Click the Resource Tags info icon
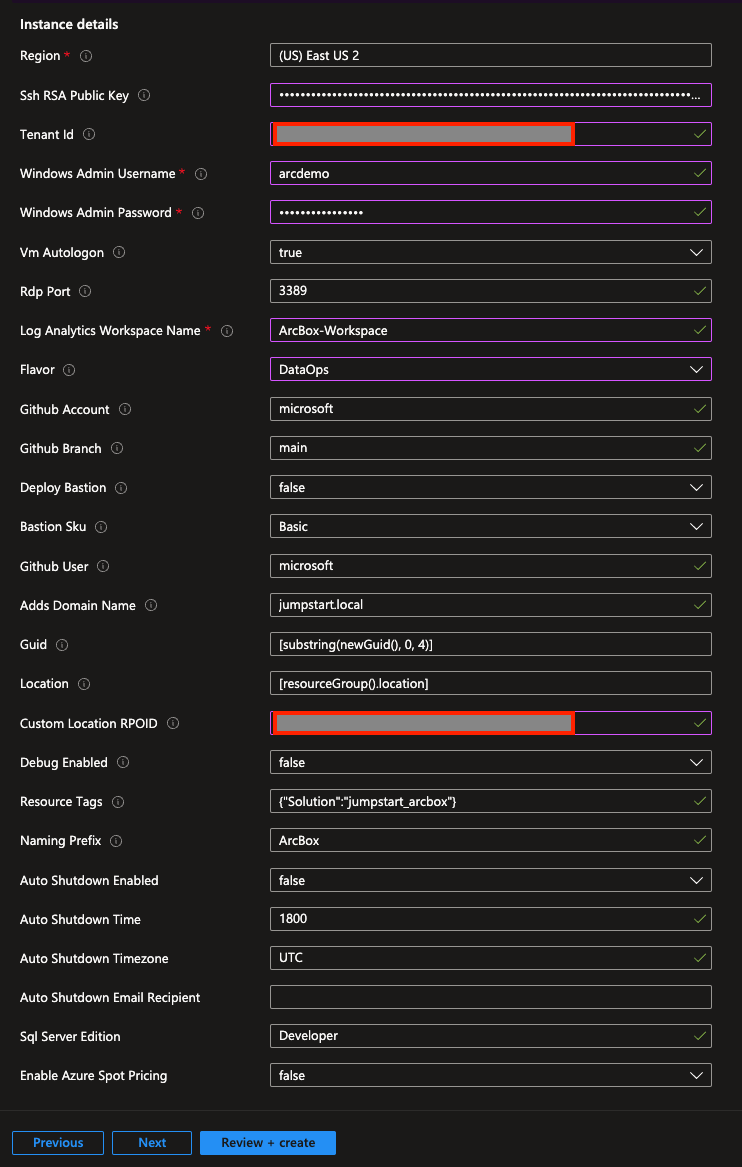The width and height of the screenshot is (742, 1167). [x=118, y=802]
